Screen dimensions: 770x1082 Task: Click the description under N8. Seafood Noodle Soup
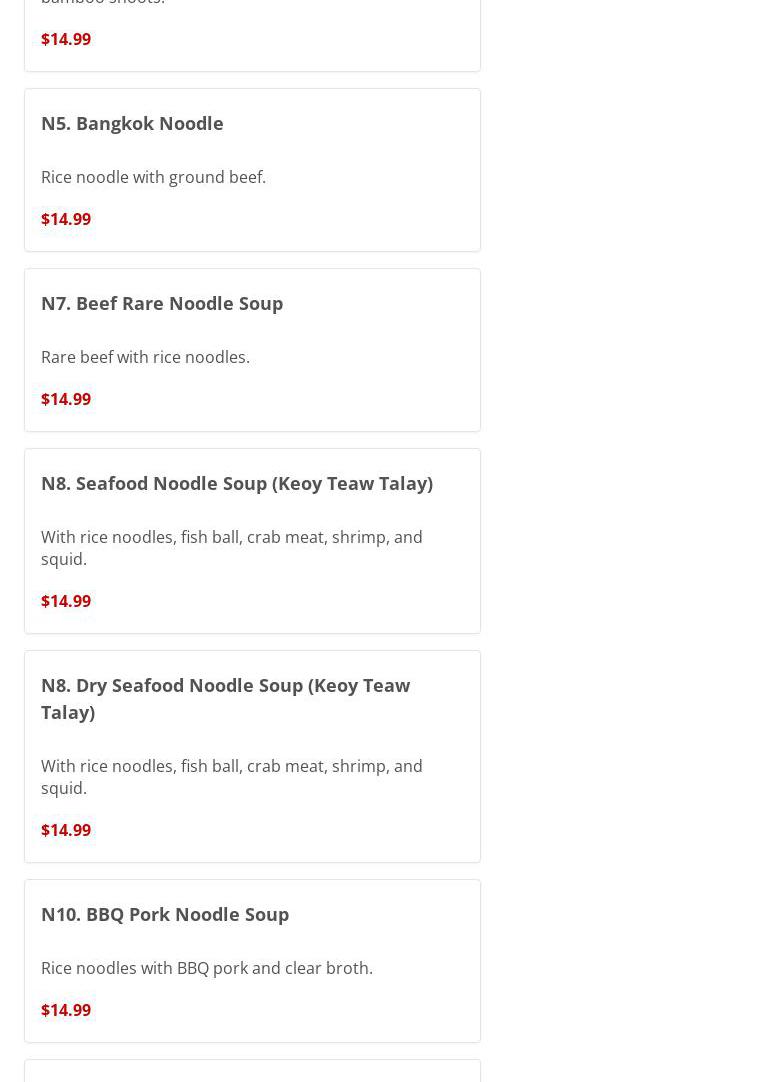coord(232,548)
